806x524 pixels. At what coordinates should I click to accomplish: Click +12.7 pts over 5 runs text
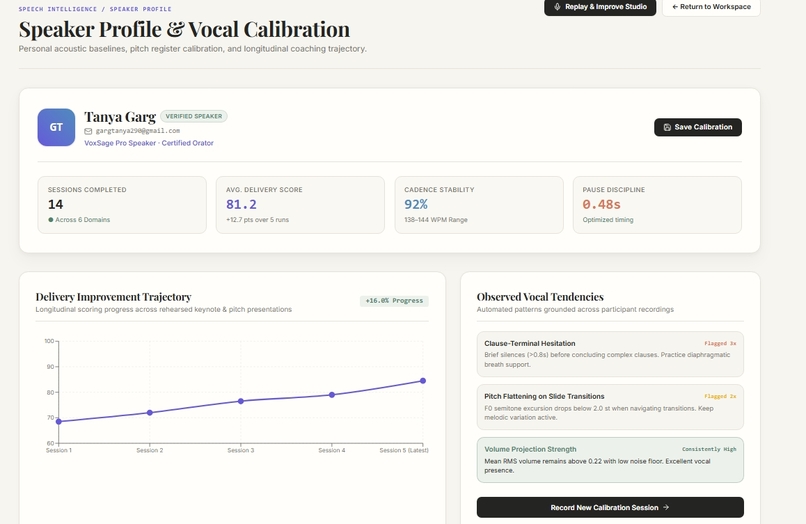click(258, 220)
